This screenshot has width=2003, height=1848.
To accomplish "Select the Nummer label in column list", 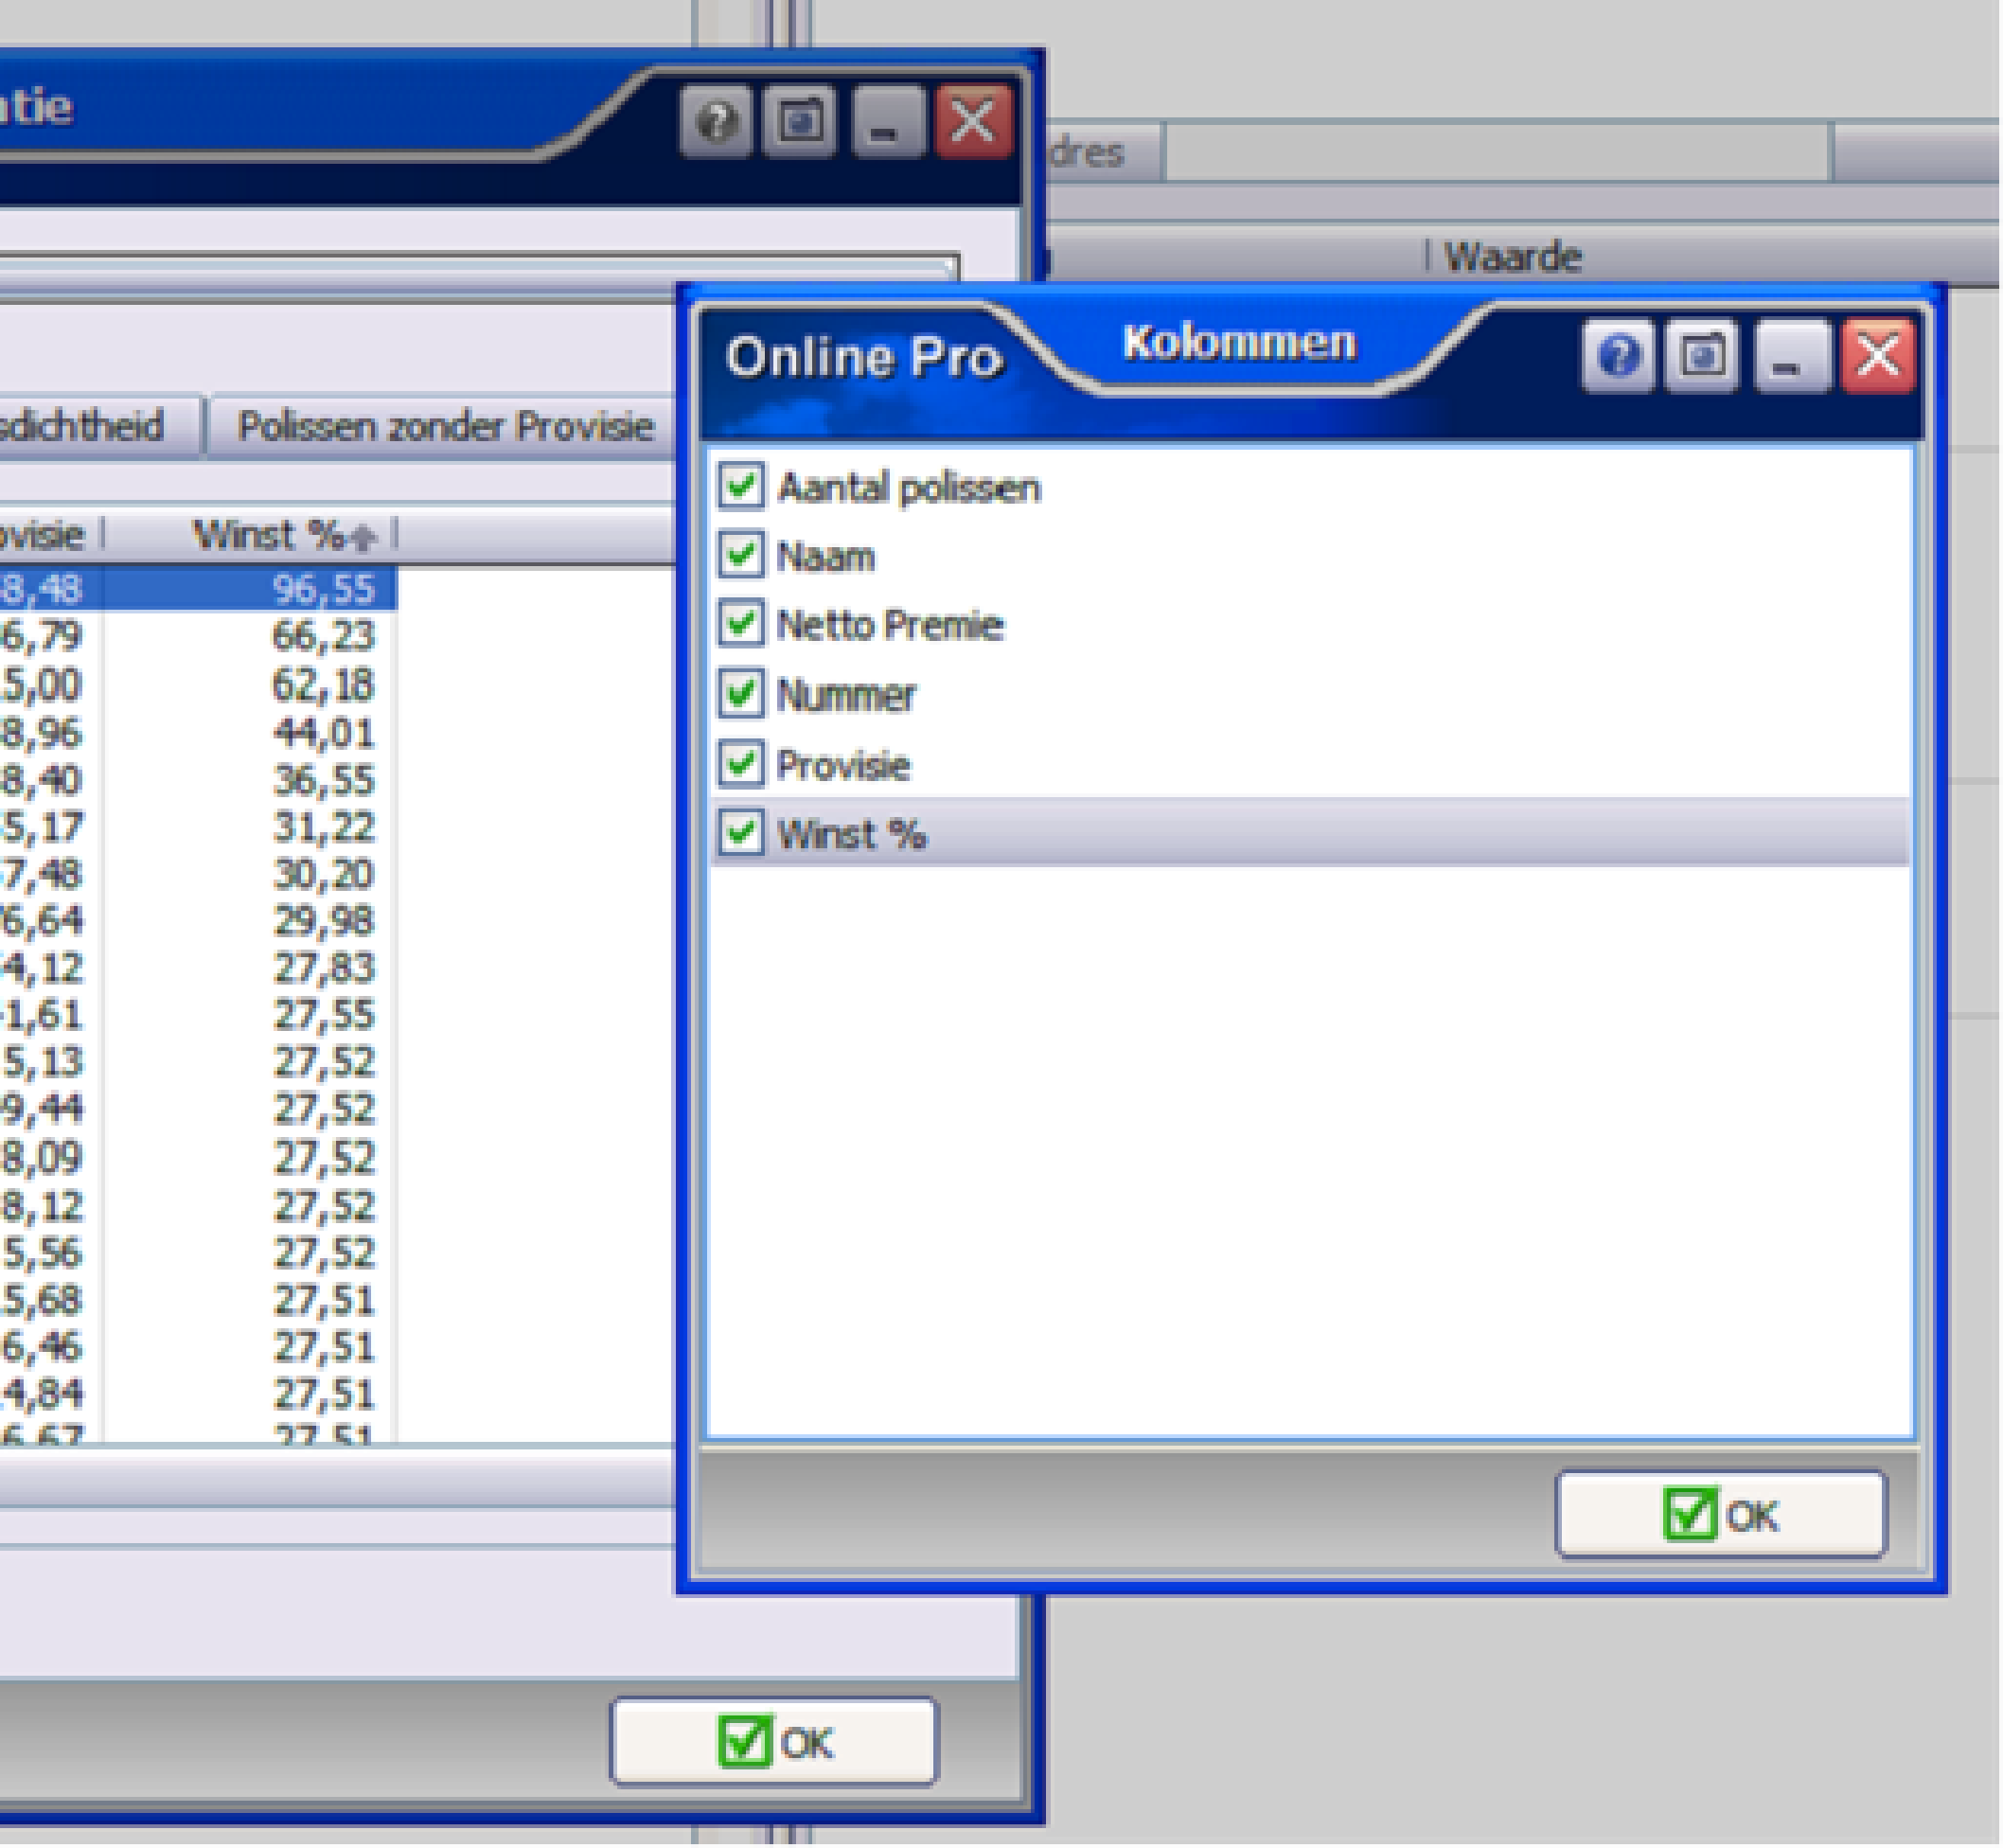I will coord(846,695).
